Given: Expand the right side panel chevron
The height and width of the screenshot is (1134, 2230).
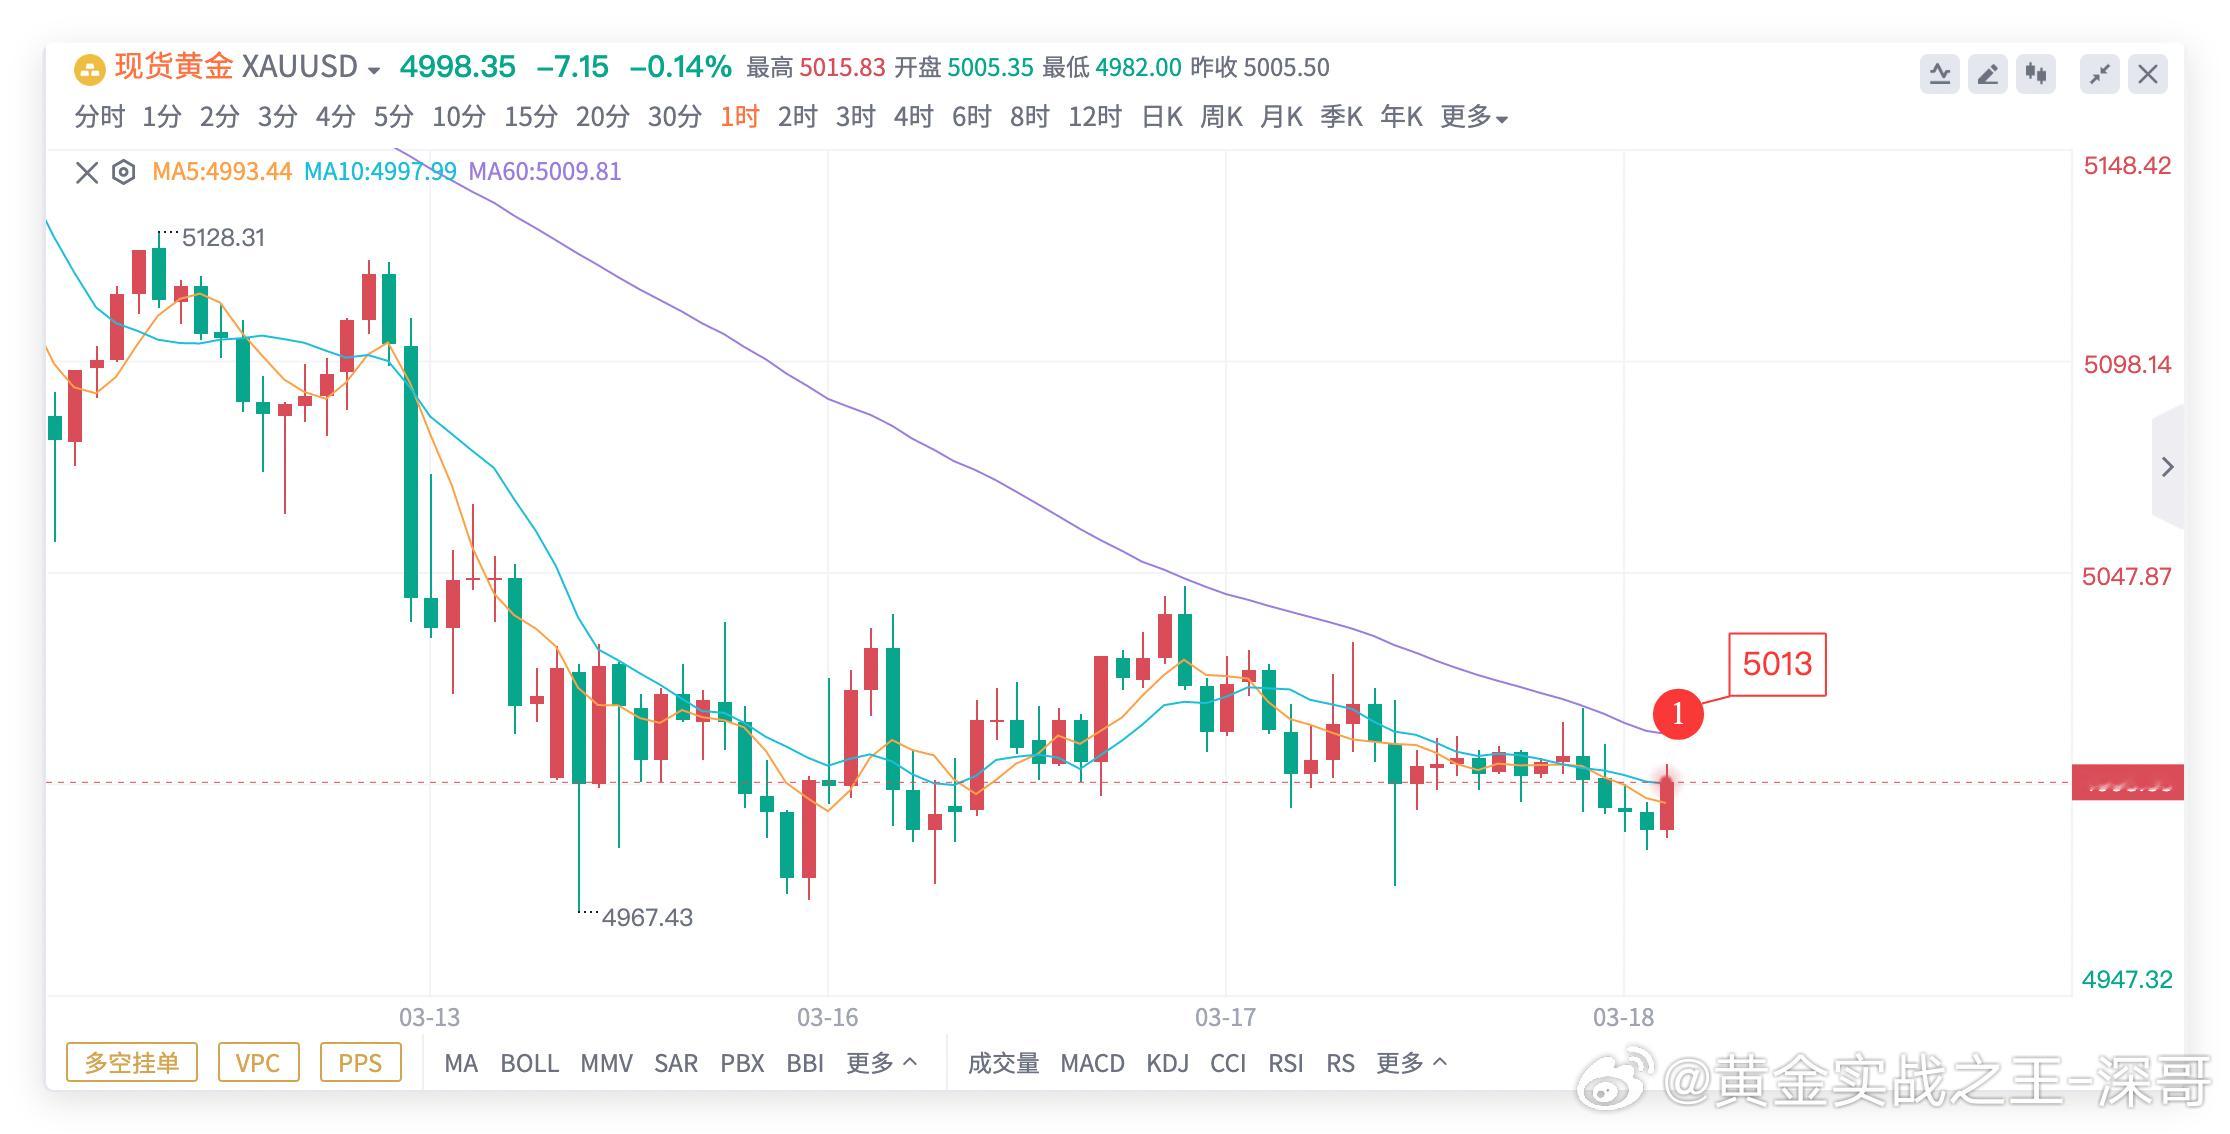Looking at the screenshot, I should (2168, 466).
